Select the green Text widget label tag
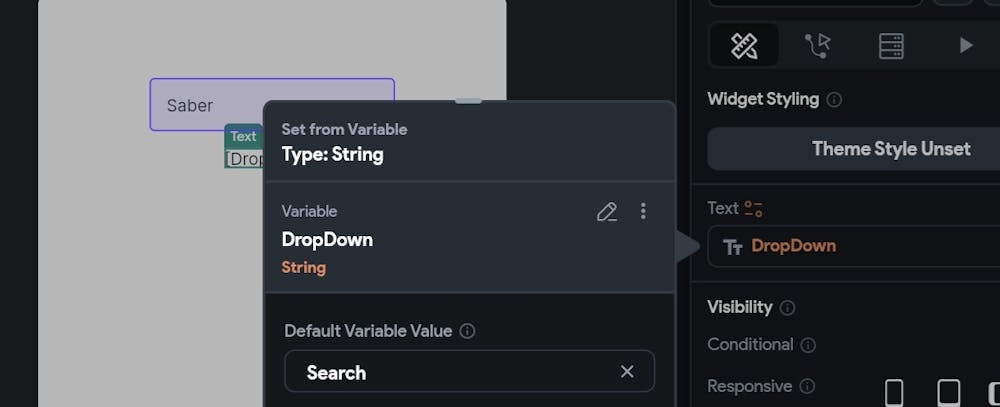The image size is (1000, 407). (x=243, y=136)
